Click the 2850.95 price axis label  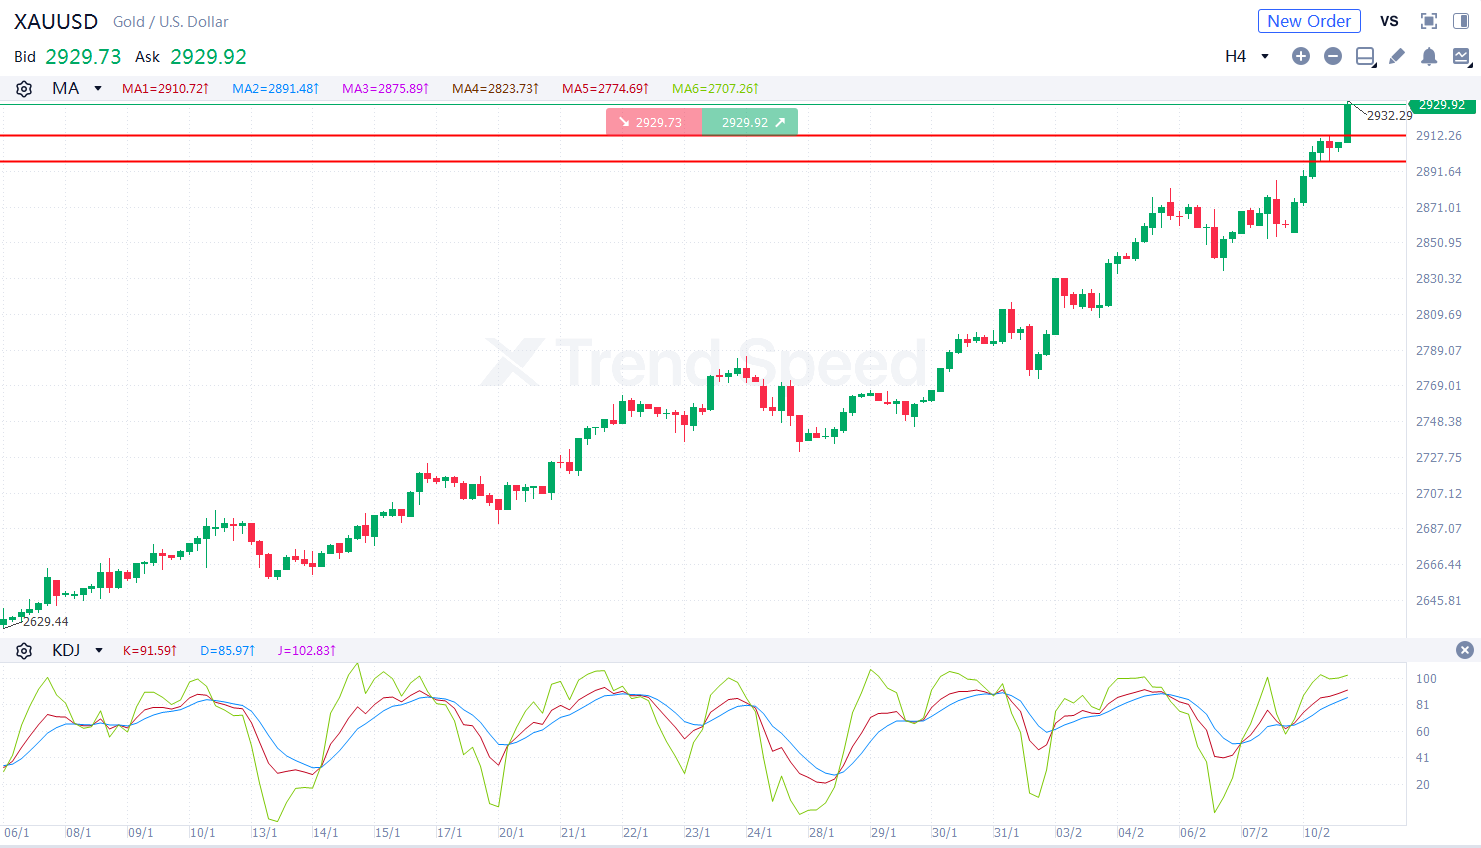1439,243
